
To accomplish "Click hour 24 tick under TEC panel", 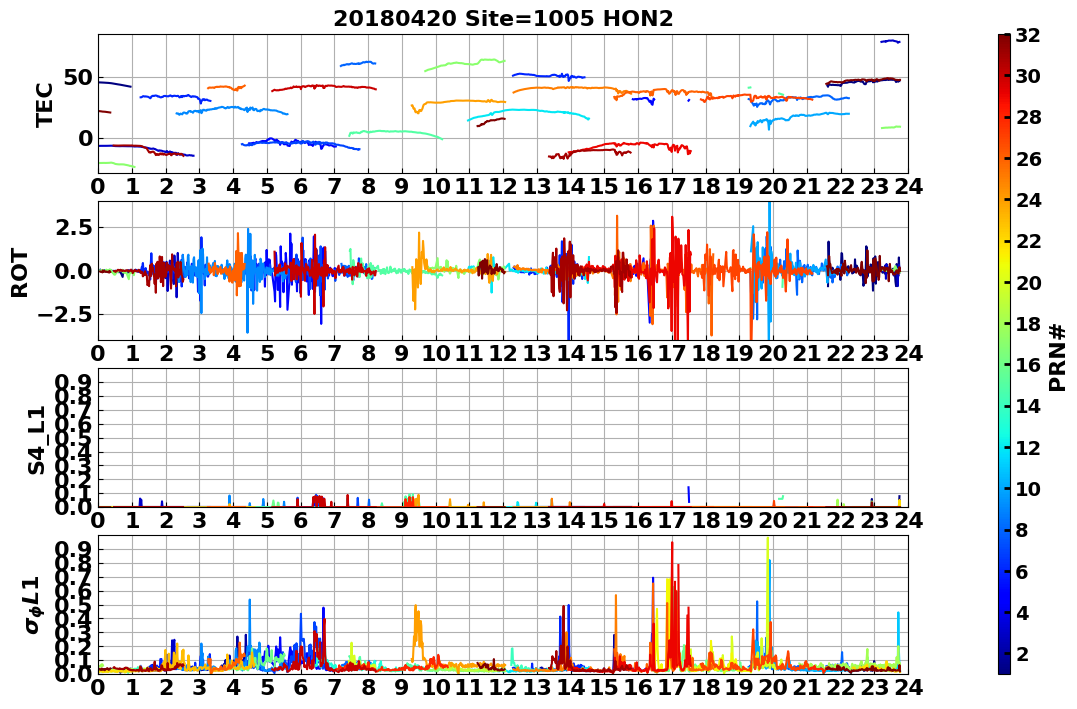I will tap(909, 186).
